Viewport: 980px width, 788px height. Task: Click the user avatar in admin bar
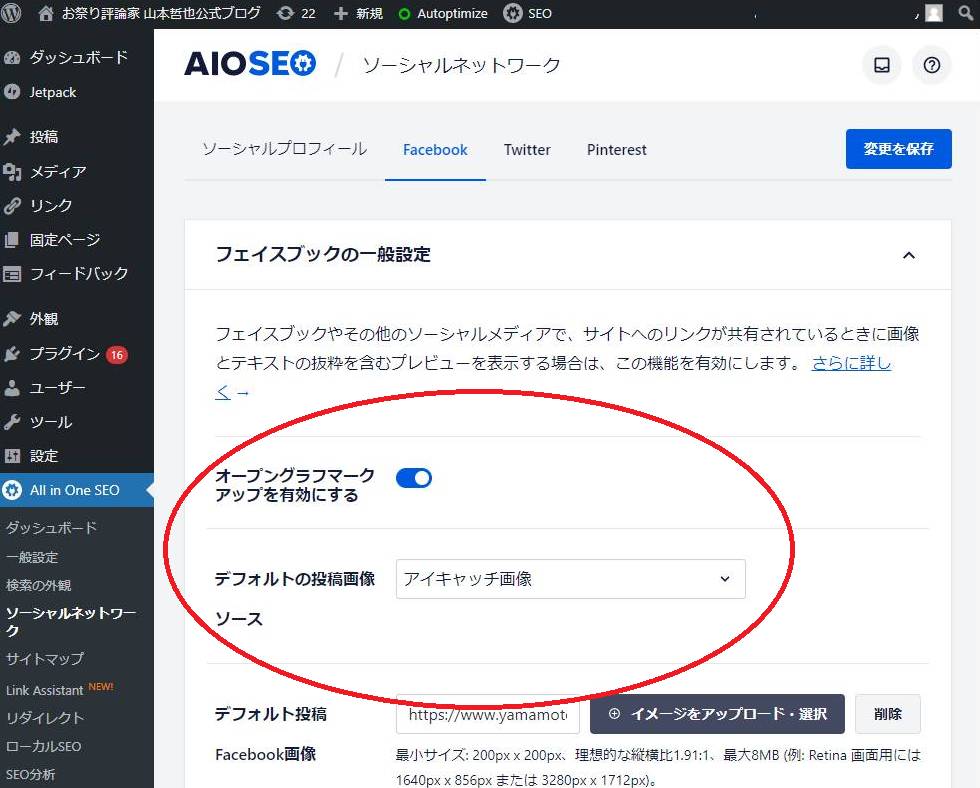pyautogui.click(x=933, y=13)
